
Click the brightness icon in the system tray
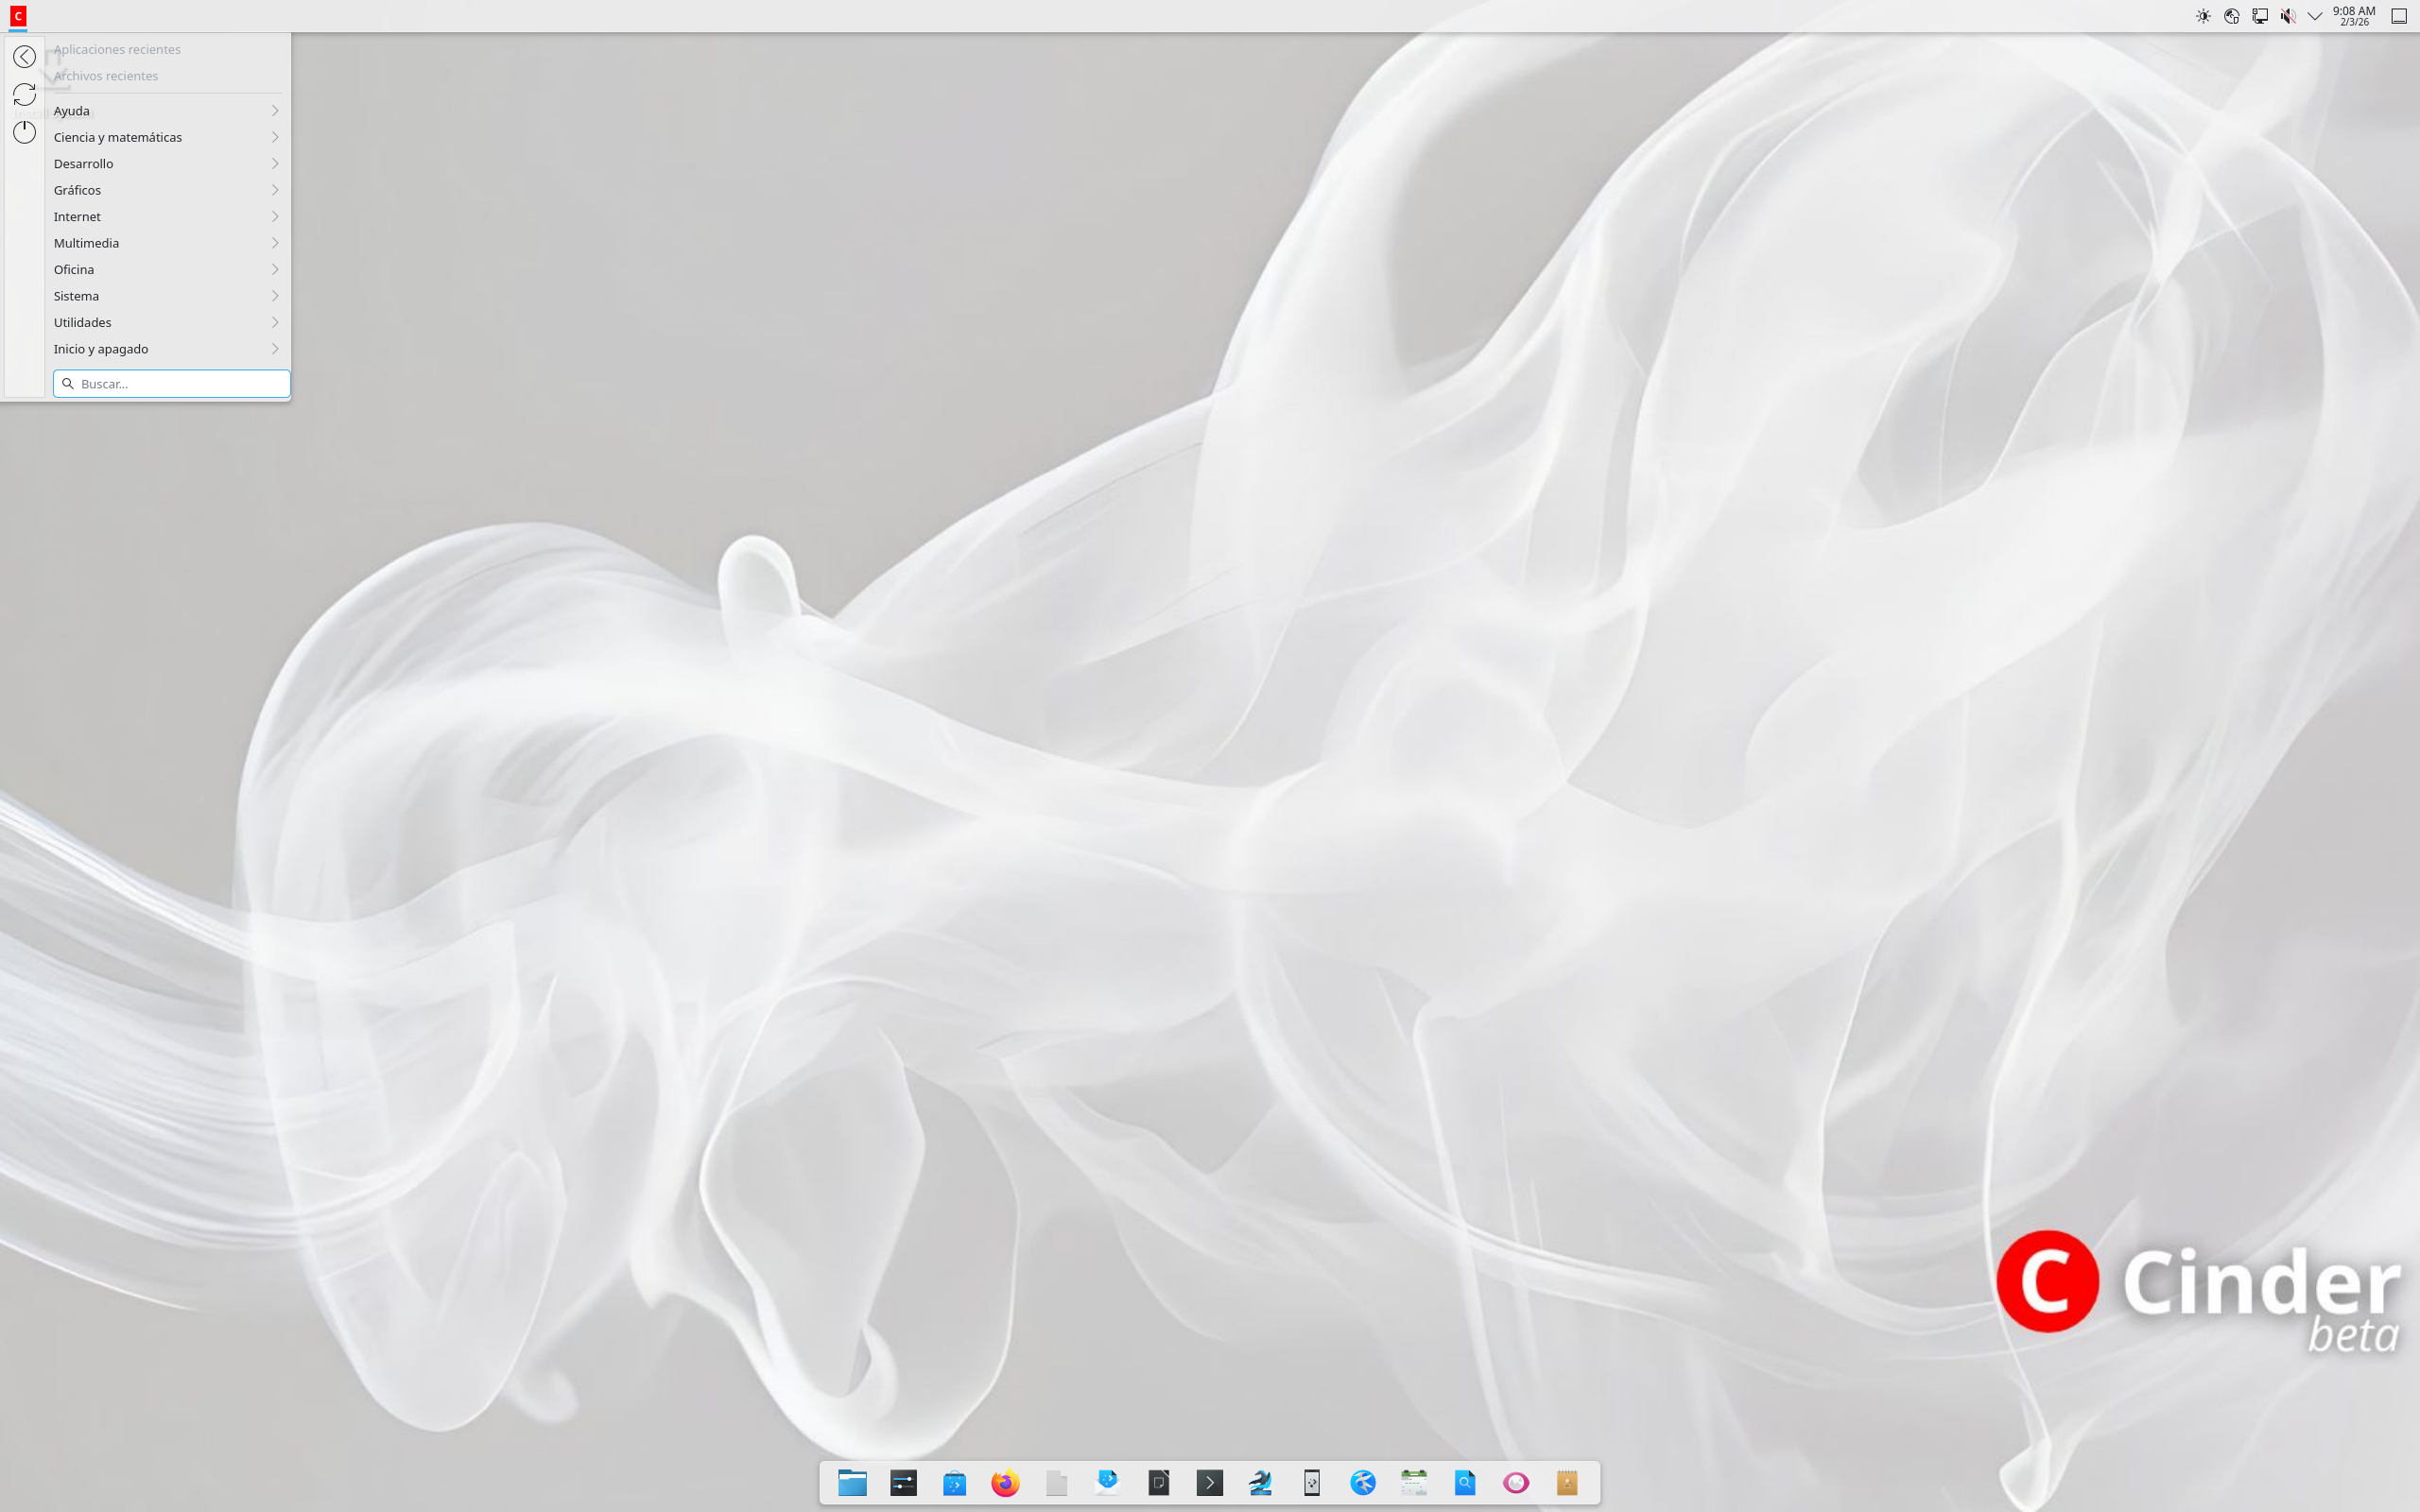pos(2203,16)
